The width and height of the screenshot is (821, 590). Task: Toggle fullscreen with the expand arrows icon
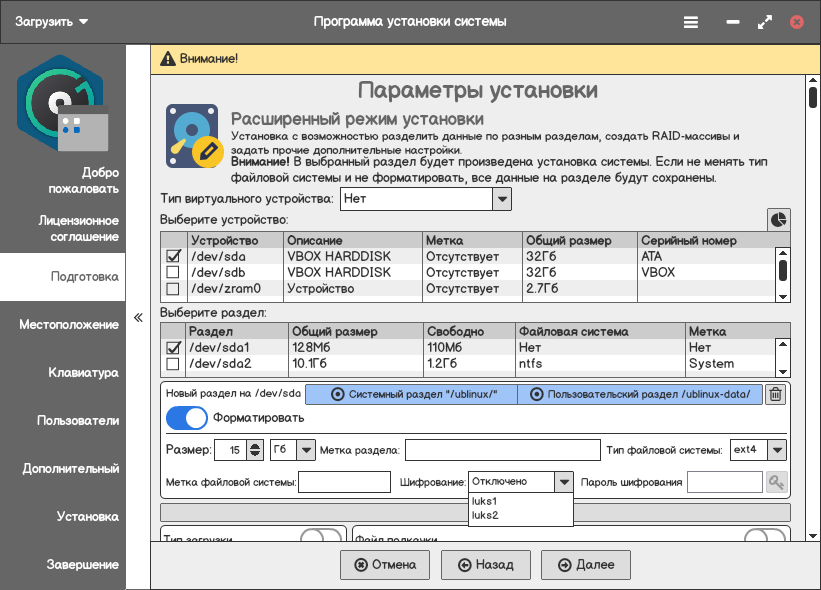[x=764, y=22]
